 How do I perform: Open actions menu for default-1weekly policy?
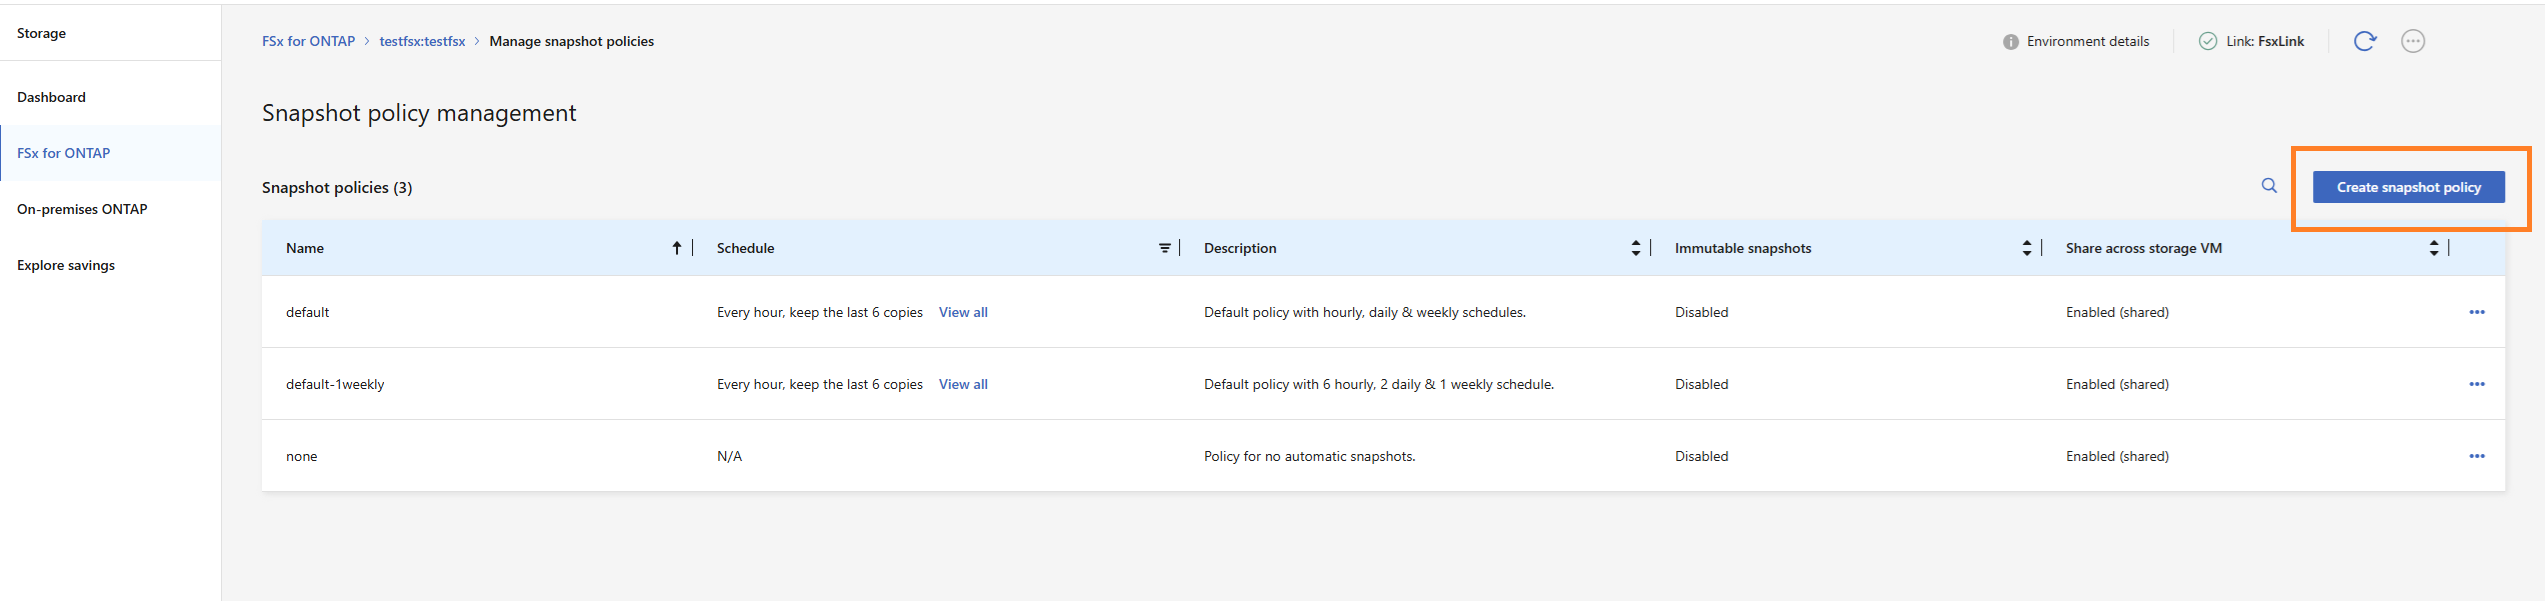click(x=2476, y=384)
